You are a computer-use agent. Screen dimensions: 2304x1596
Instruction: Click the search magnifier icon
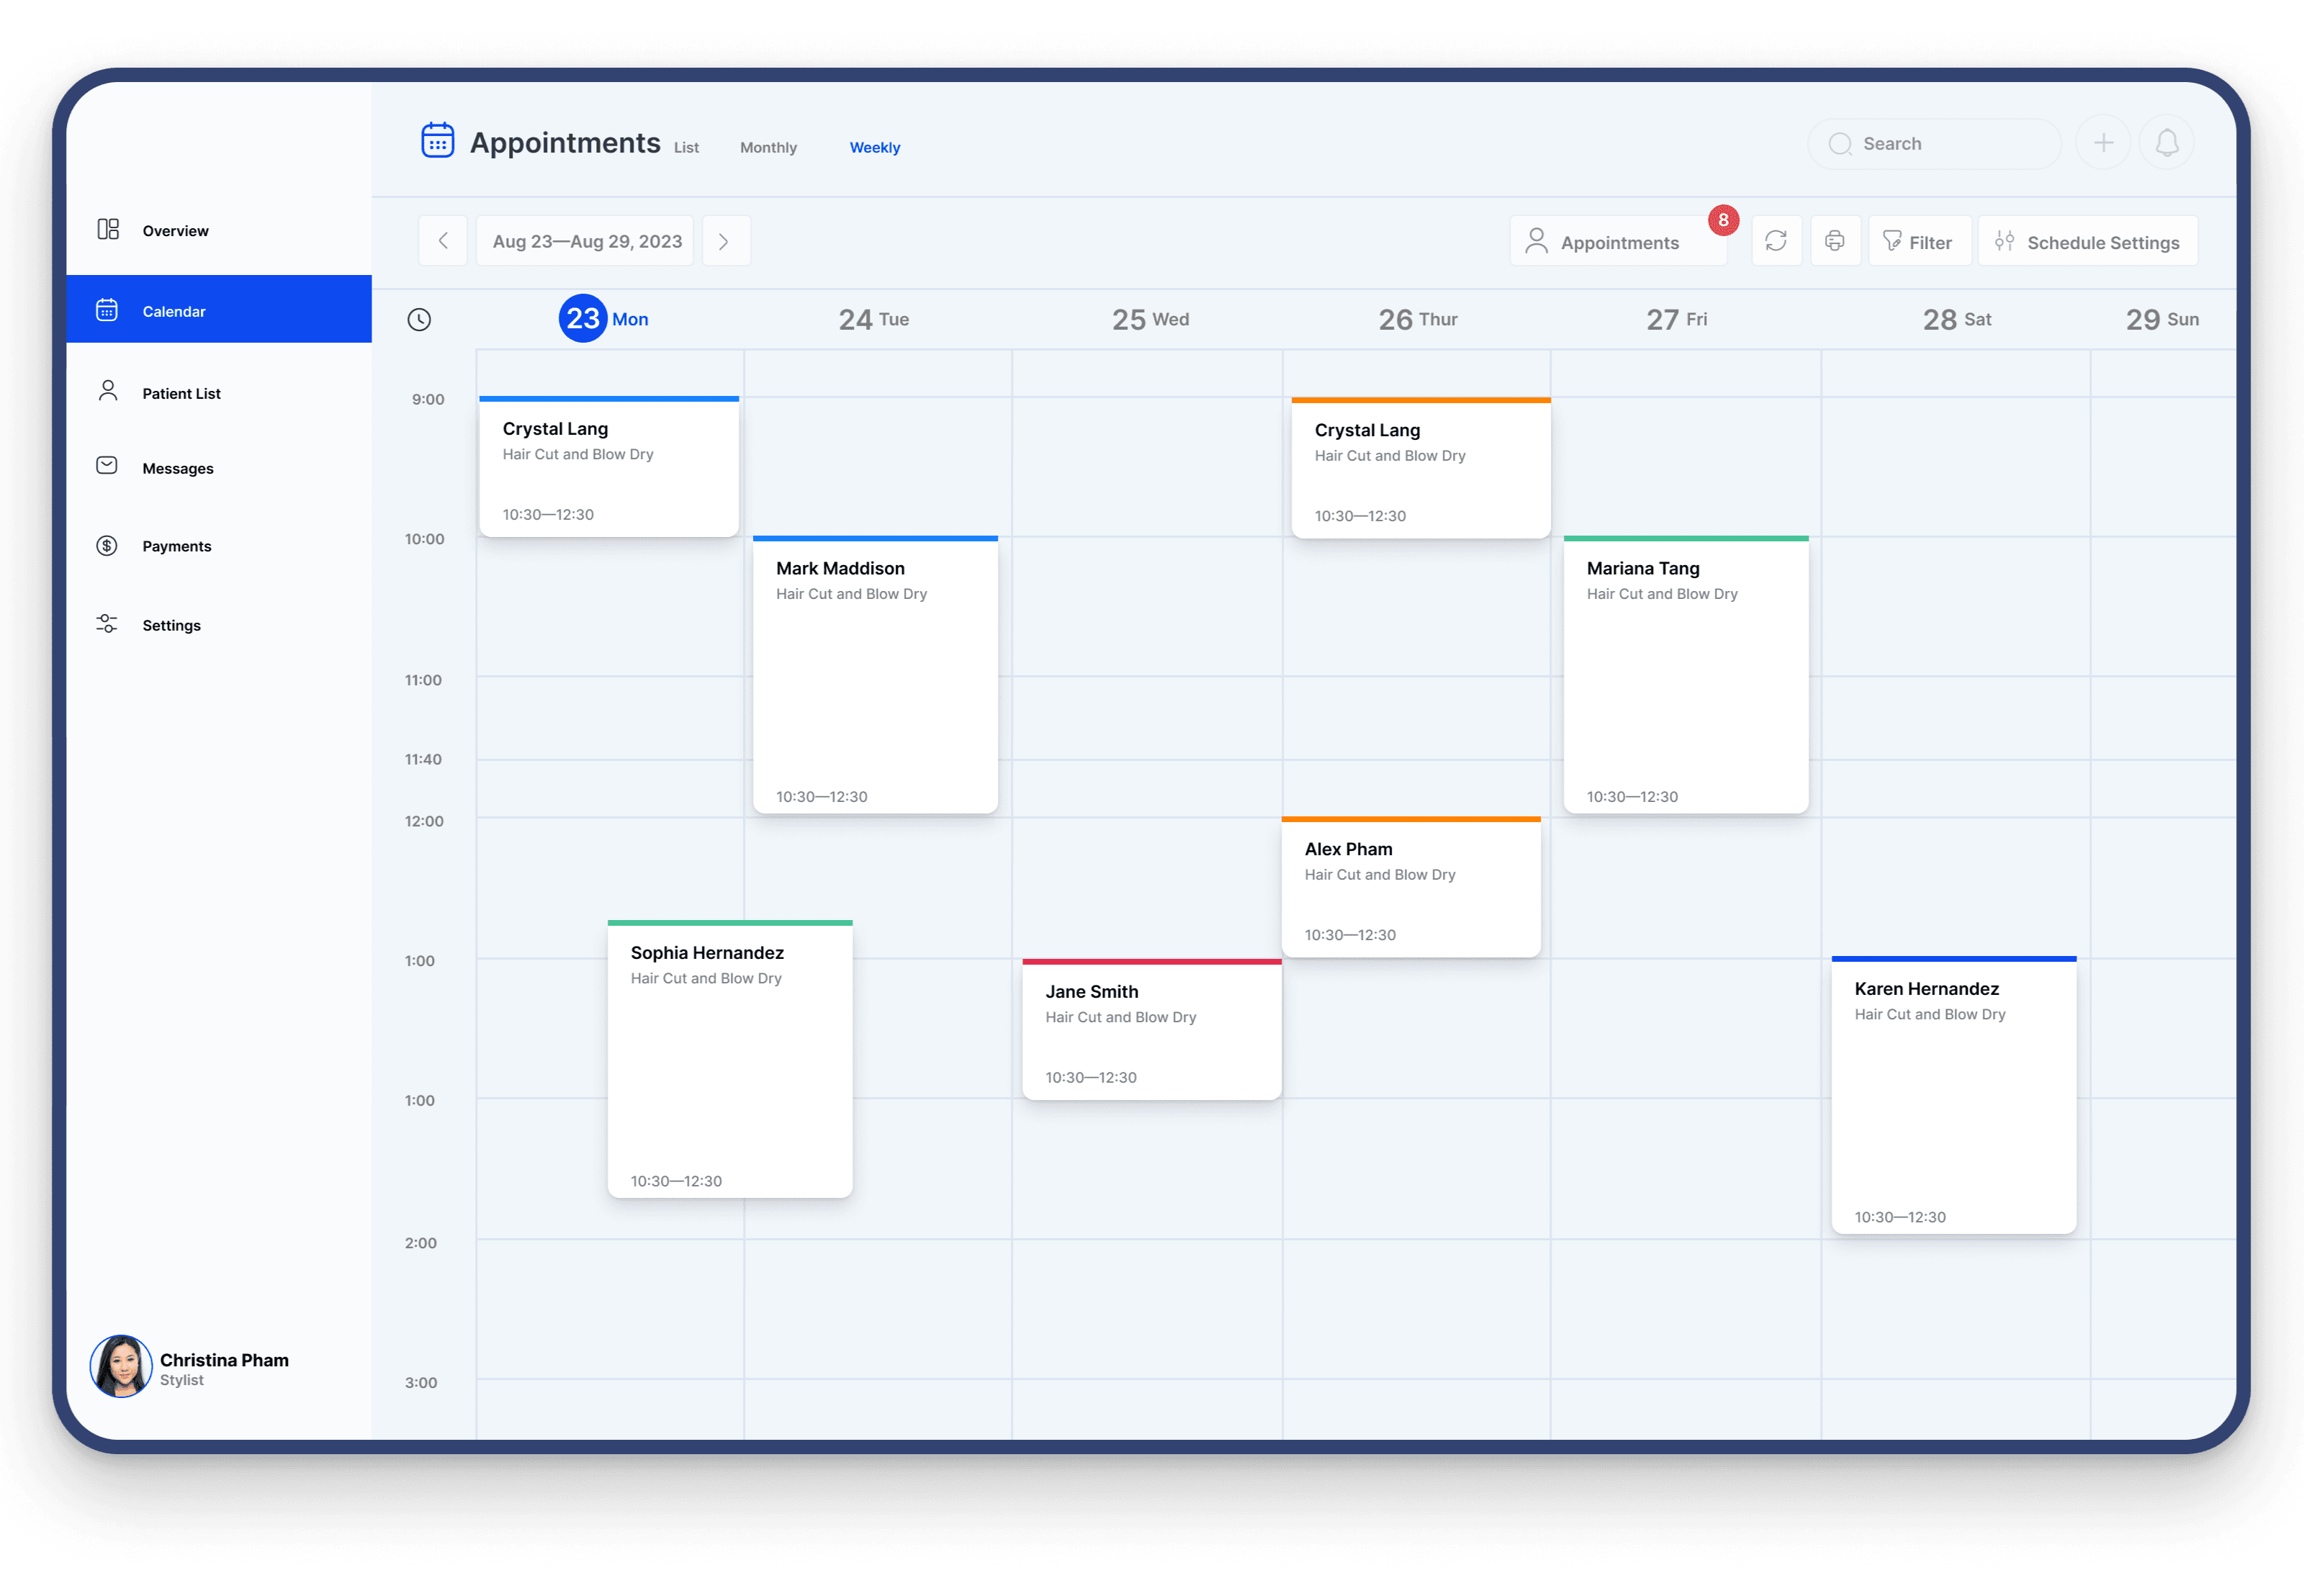point(1840,144)
